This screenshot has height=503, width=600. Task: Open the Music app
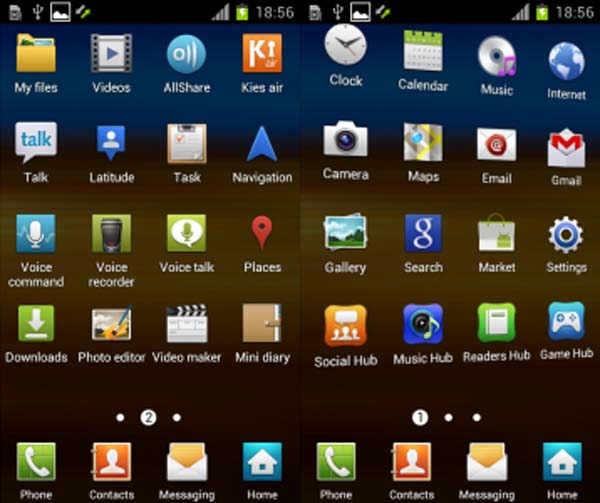point(497,56)
